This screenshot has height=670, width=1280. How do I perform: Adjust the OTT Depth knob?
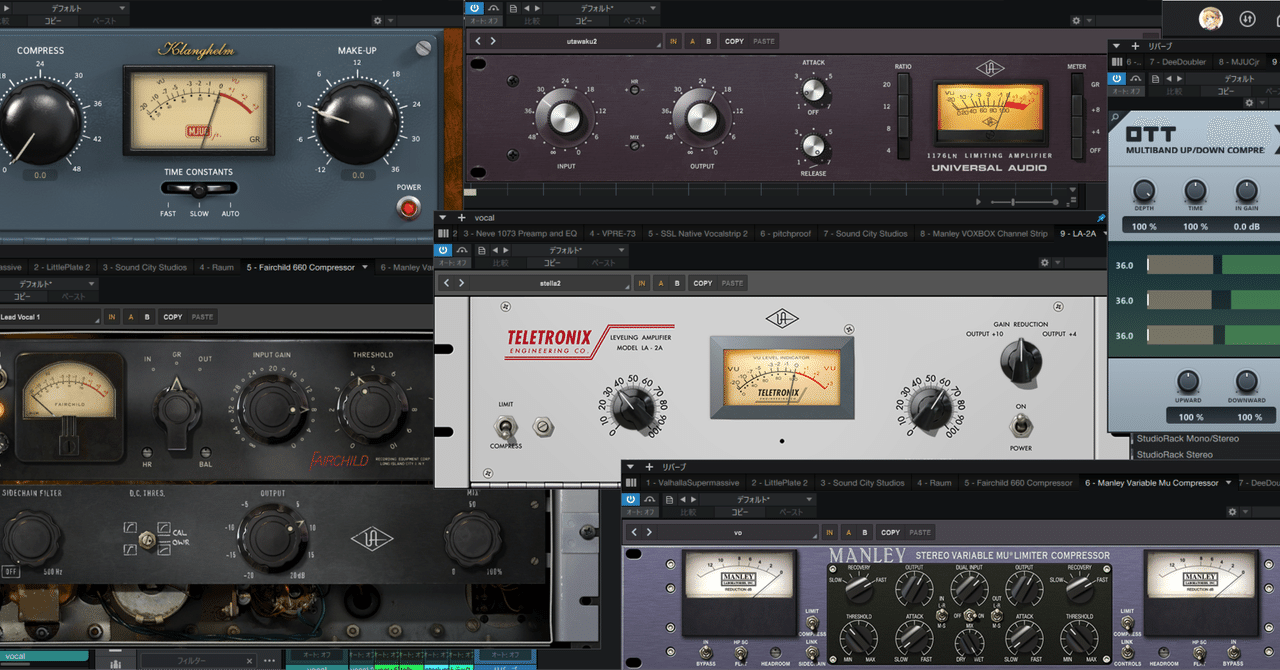click(1143, 191)
